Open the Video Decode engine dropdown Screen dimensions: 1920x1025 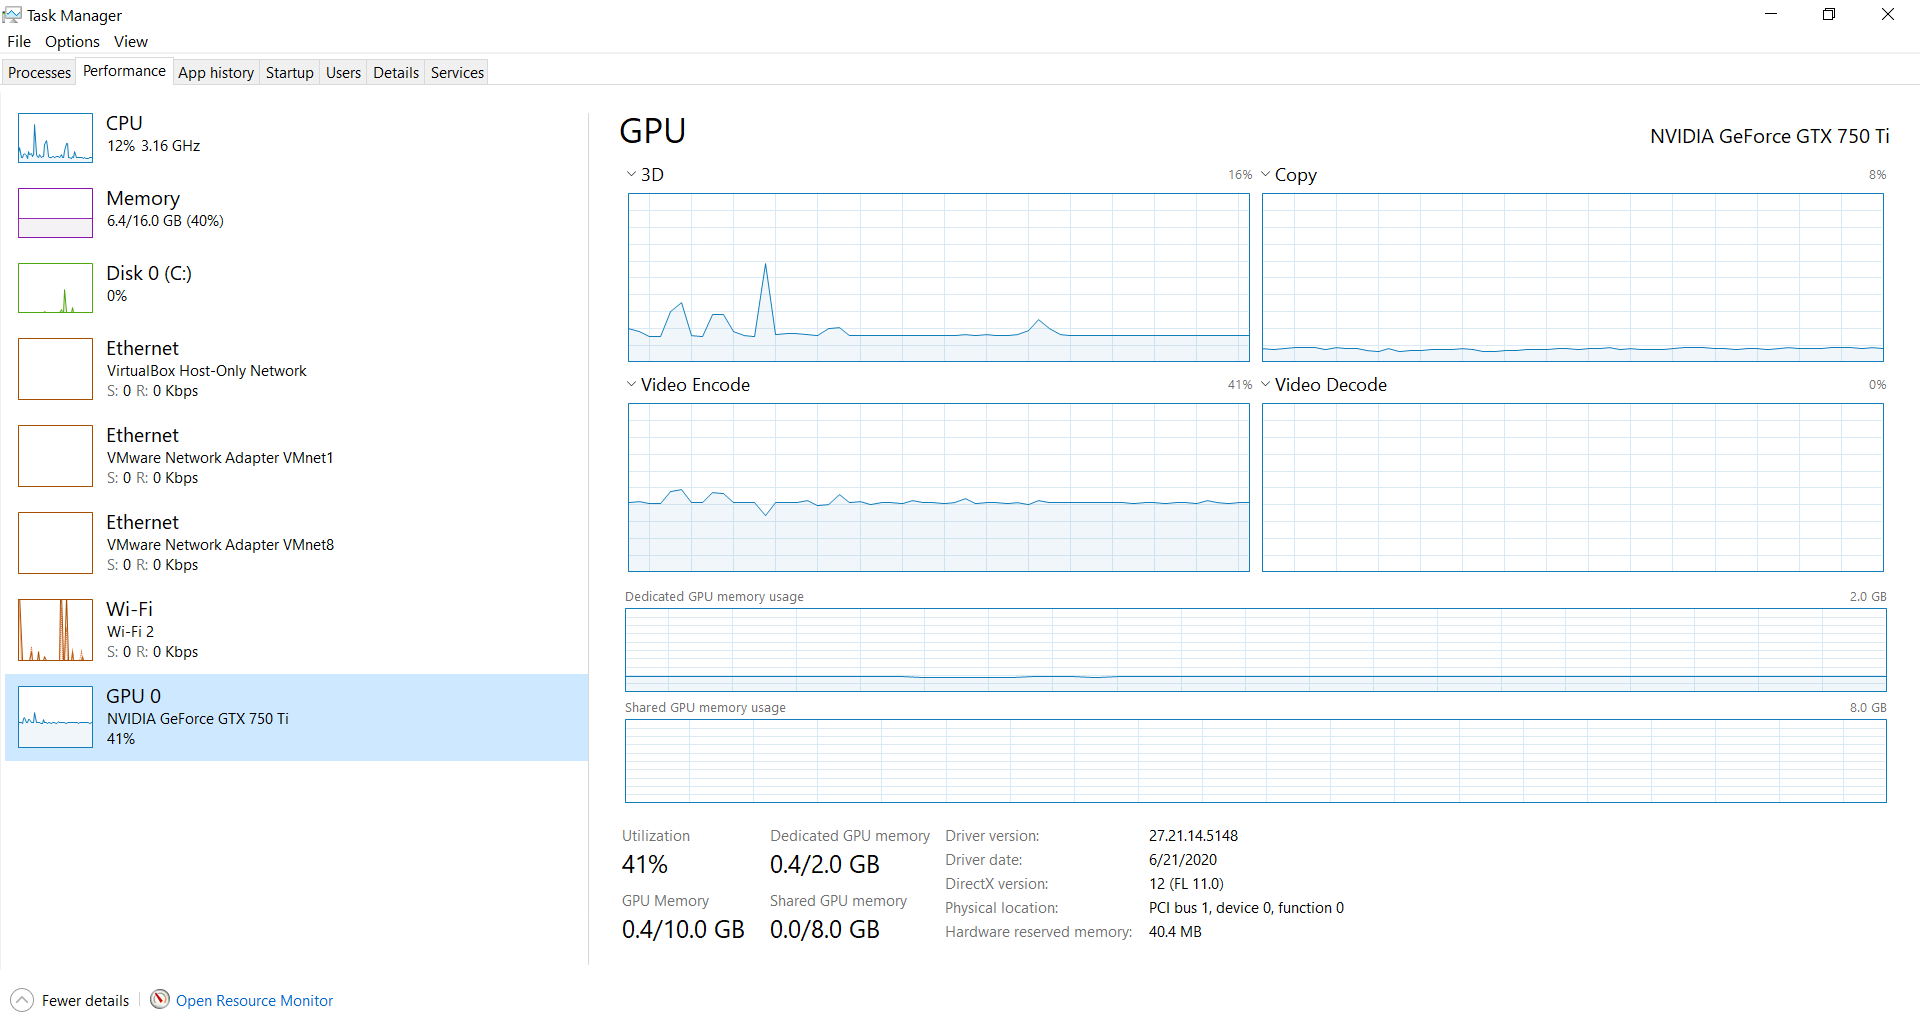pos(1266,384)
